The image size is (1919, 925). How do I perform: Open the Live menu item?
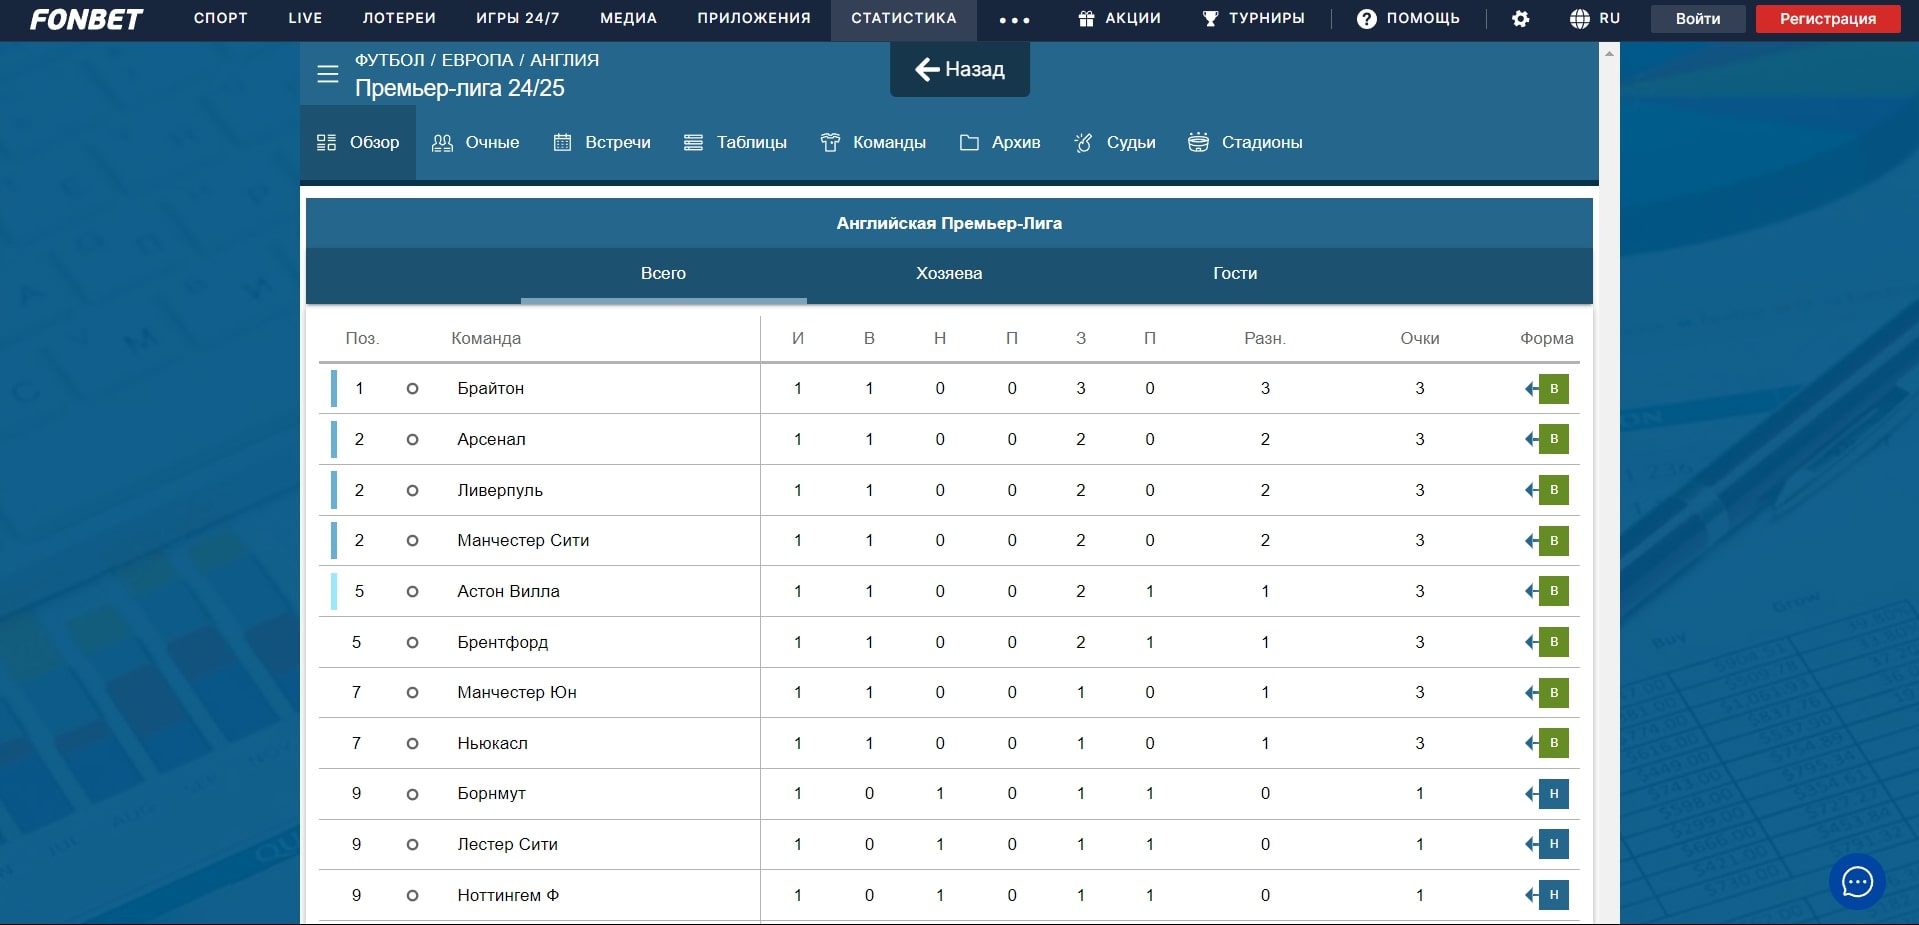pos(305,19)
